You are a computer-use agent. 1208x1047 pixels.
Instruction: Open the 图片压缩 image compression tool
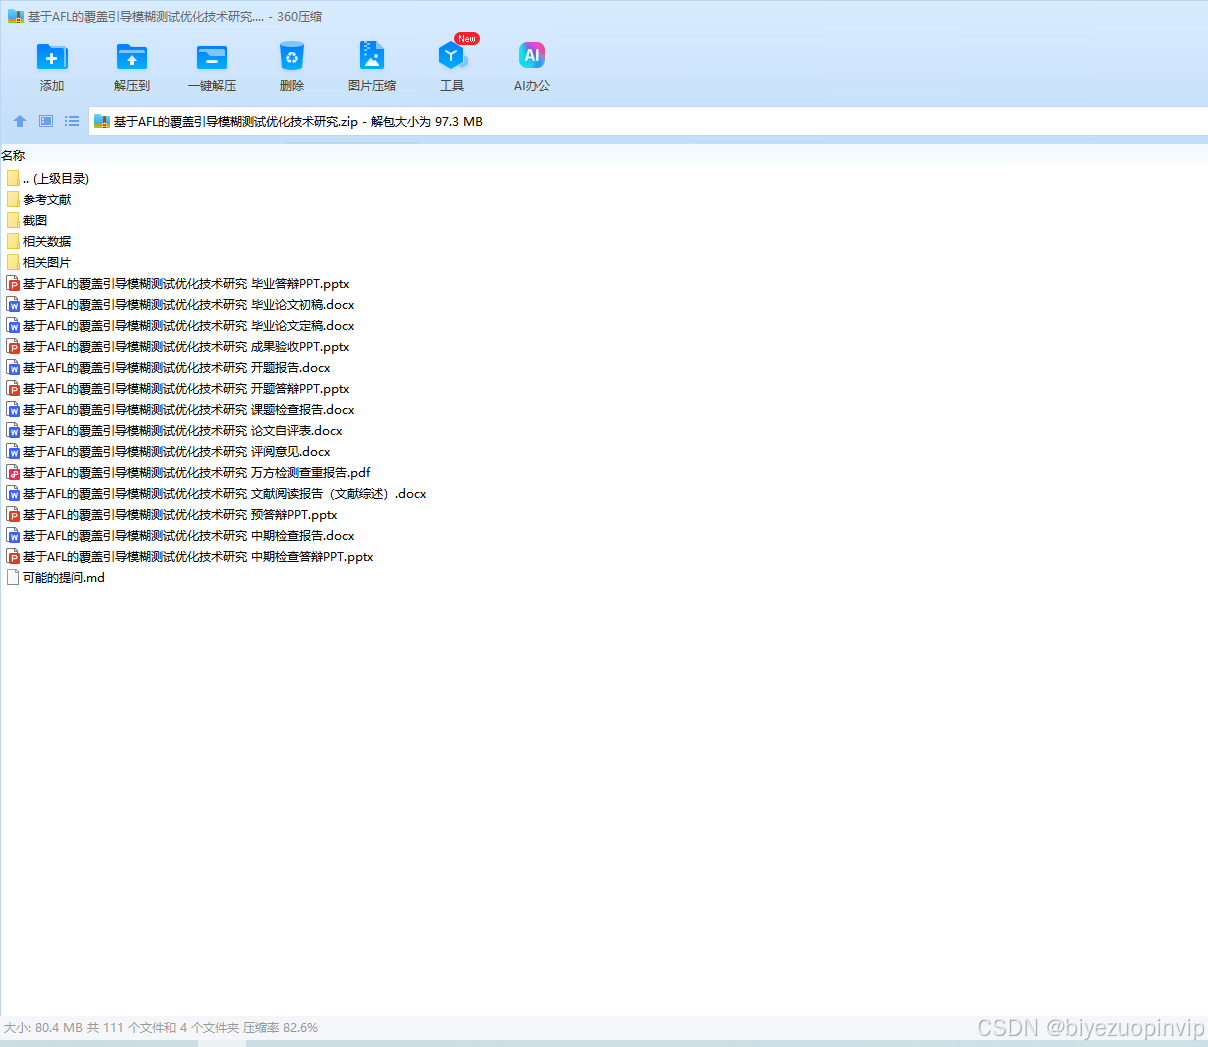pos(372,55)
